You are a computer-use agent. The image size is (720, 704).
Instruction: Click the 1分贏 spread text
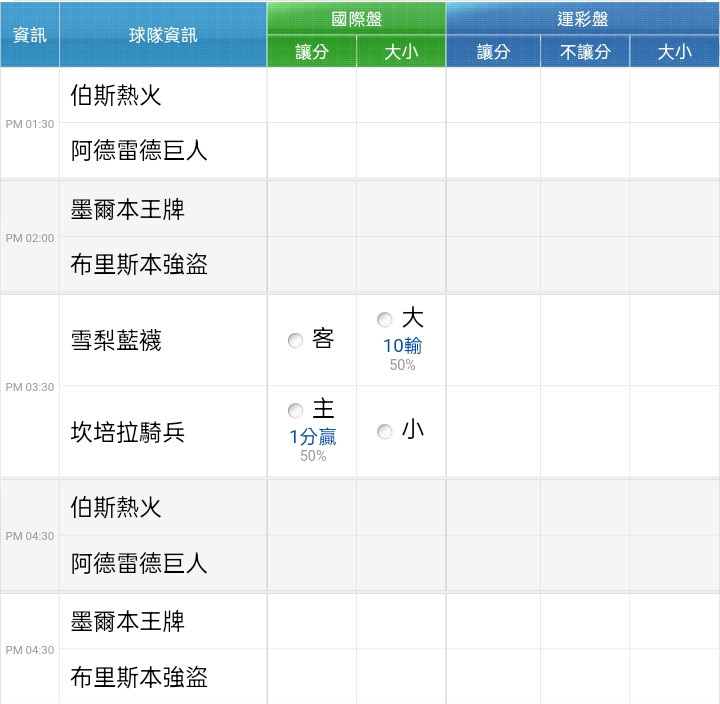pos(313,437)
